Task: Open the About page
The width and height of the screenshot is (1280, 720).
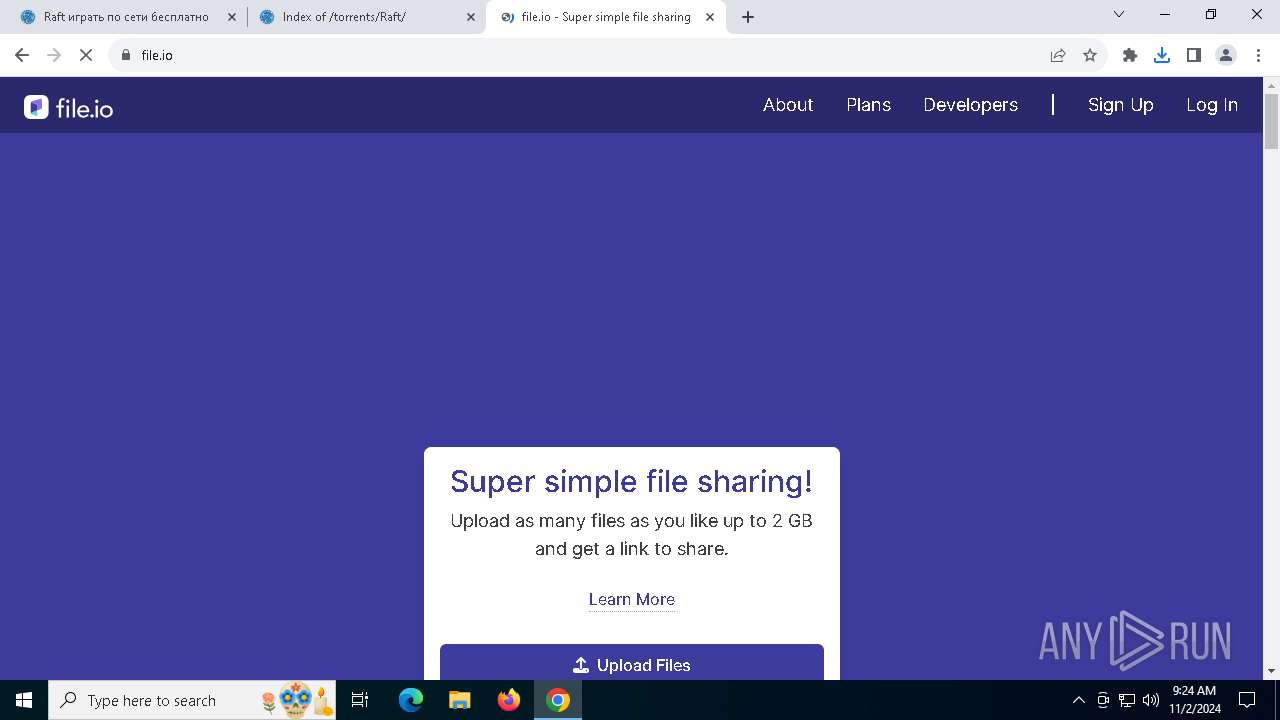Action: (788, 105)
